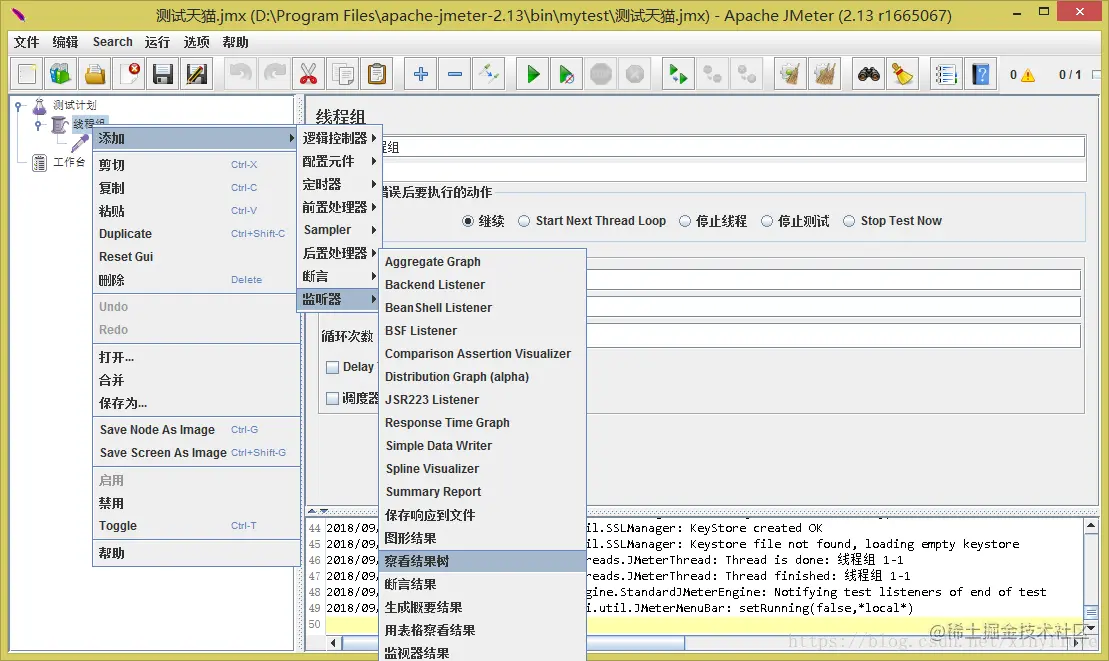
Task: Expand the 前置处理器 submenu
Action: (x=339, y=207)
